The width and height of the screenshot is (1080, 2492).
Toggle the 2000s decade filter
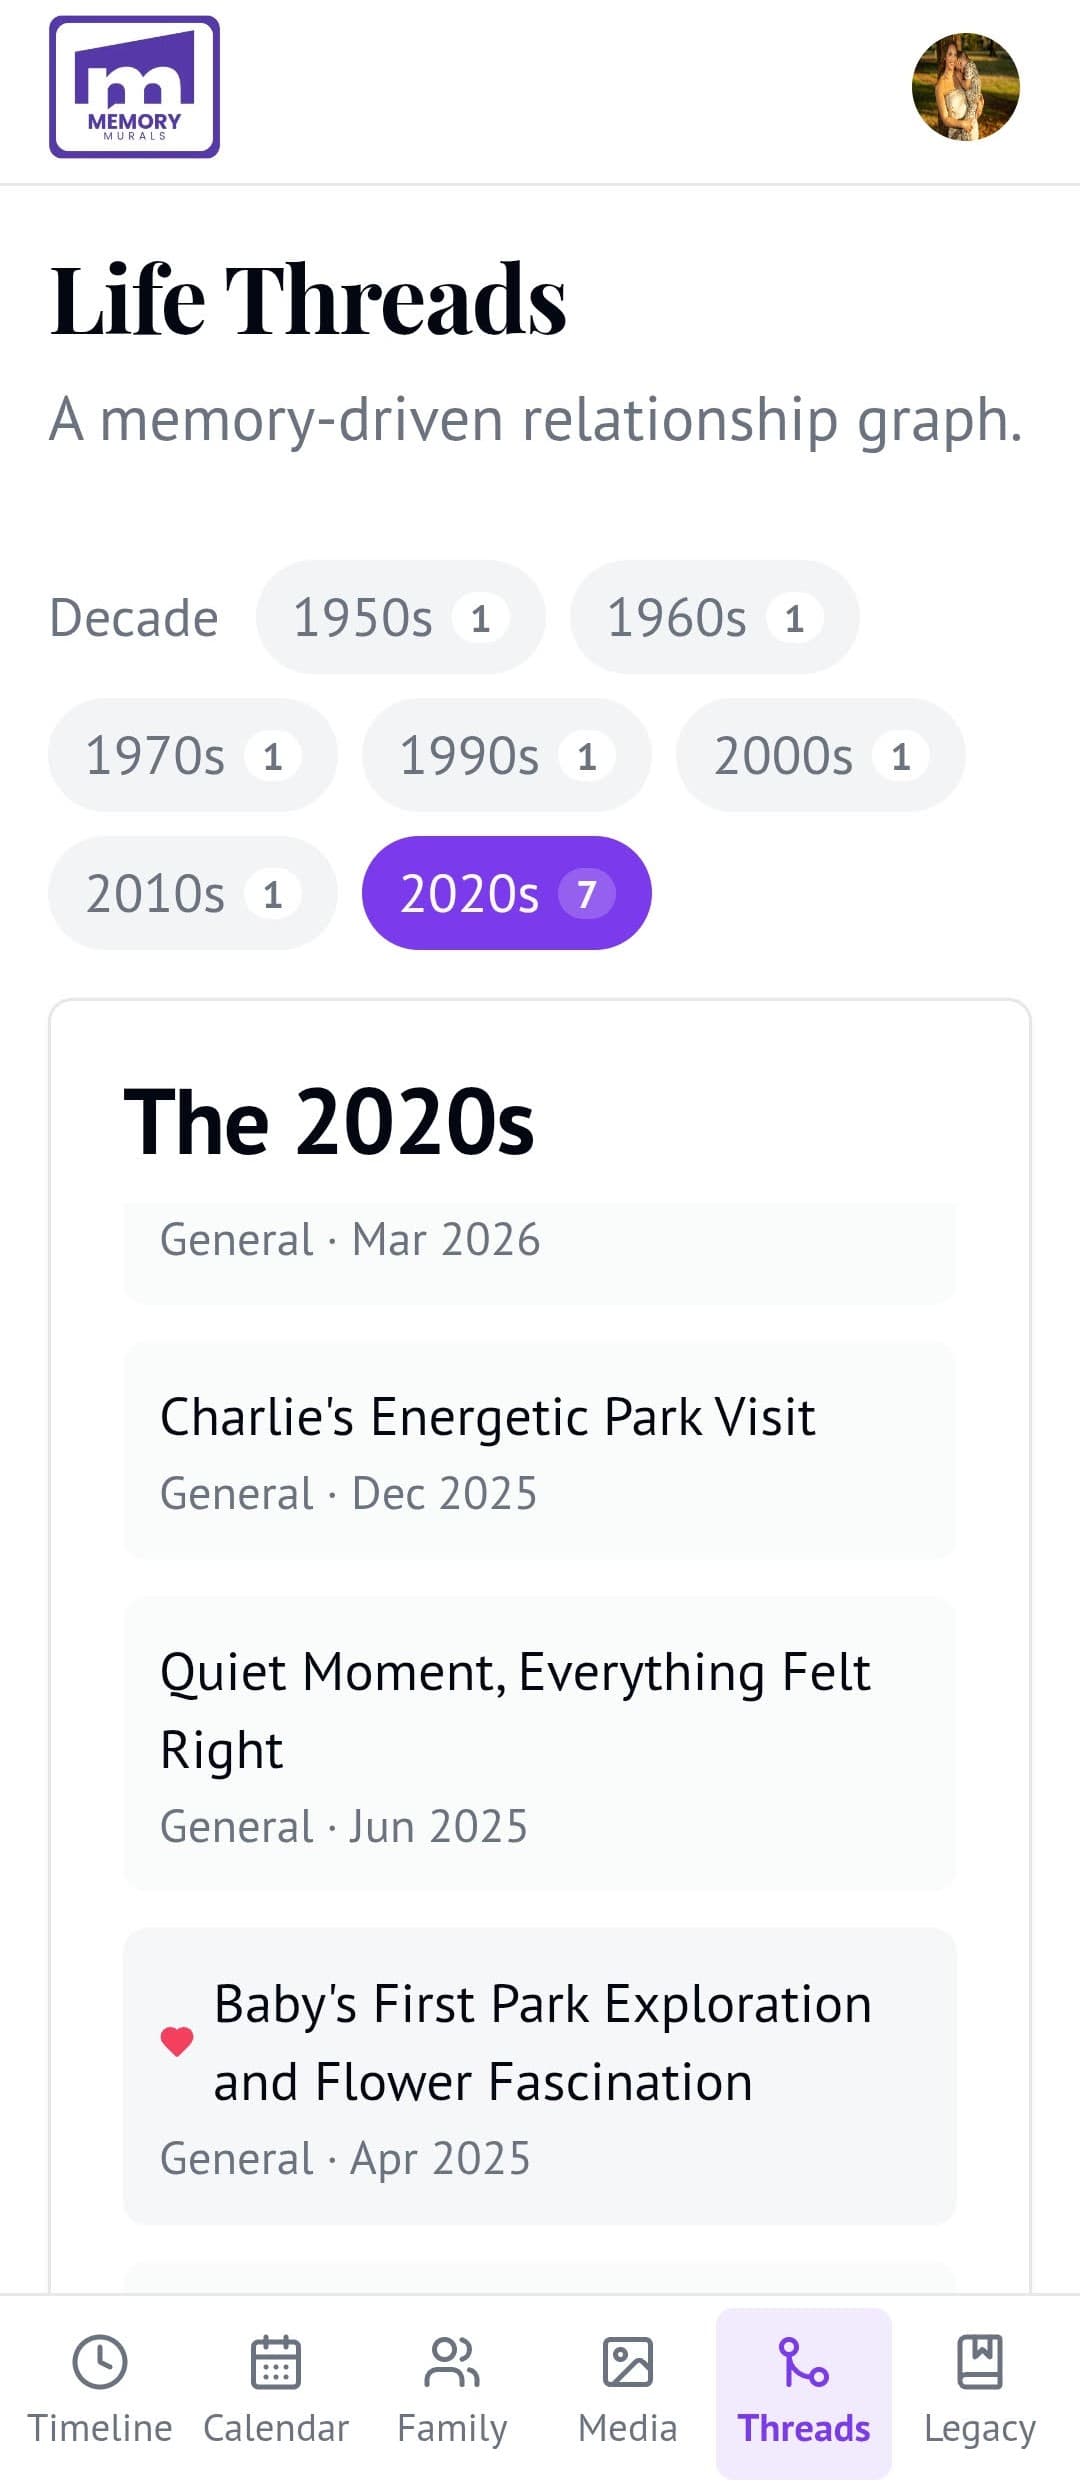pos(820,754)
